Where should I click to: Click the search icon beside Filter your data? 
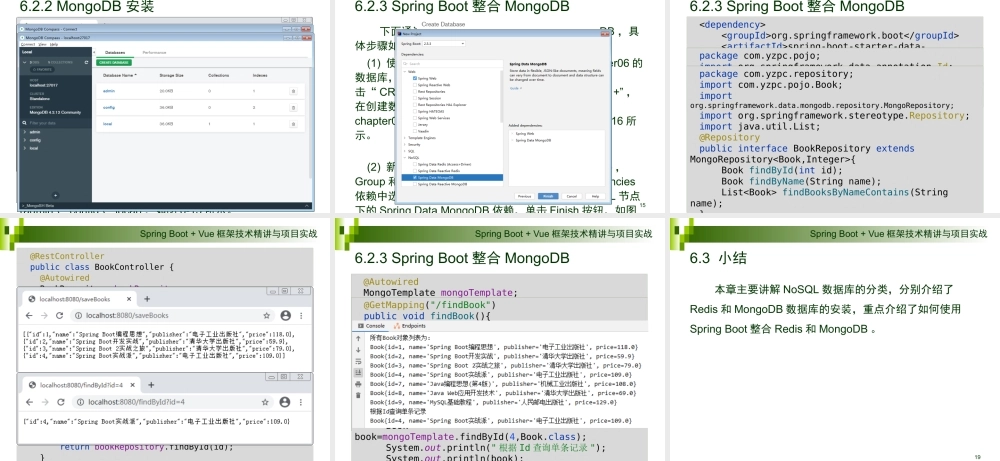[x=24, y=123]
